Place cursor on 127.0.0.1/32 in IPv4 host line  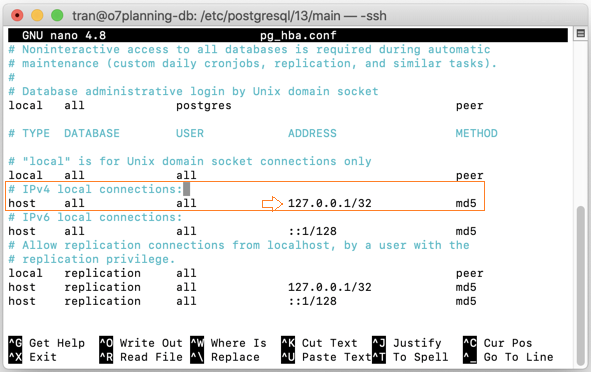click(330, 204)
